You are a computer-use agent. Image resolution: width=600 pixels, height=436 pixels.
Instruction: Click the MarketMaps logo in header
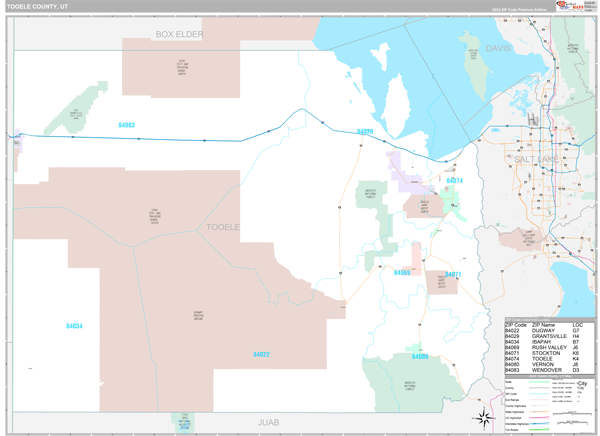click(570, 6)
